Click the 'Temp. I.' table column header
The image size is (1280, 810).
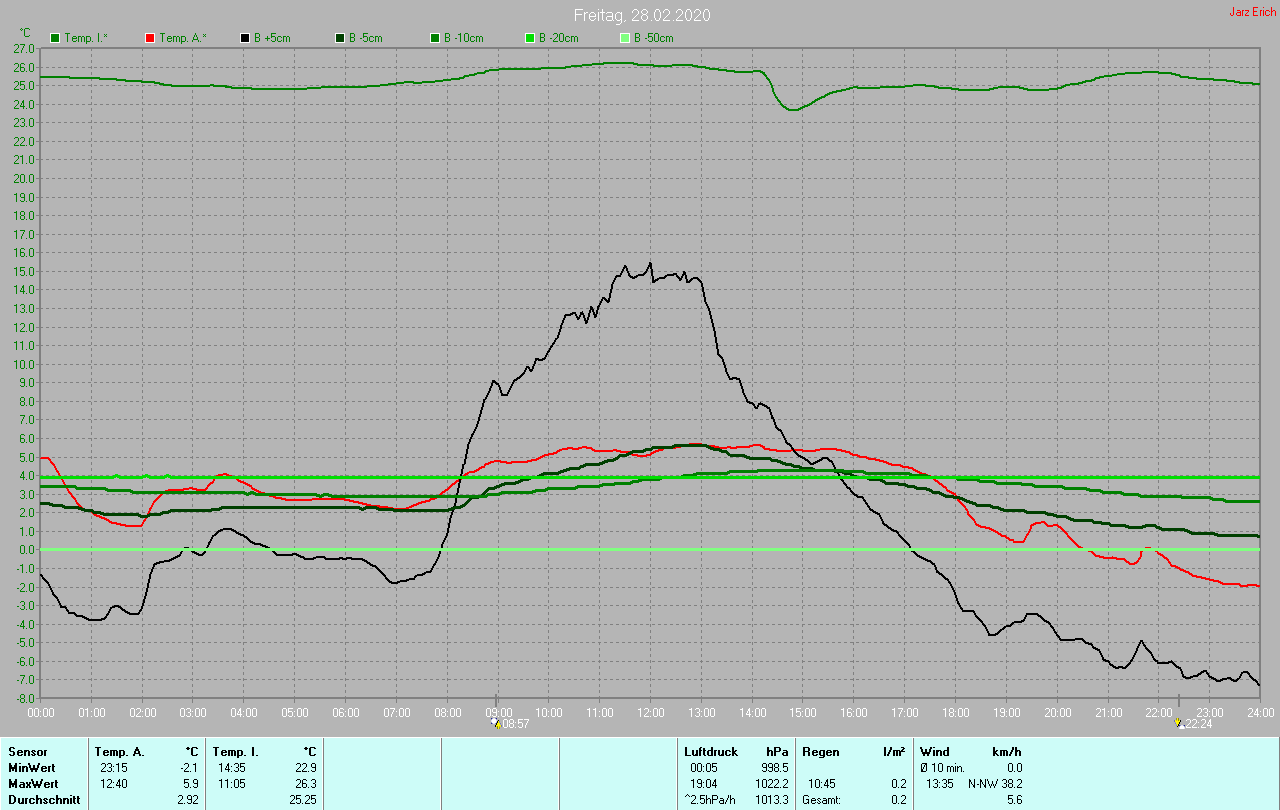[235, 751]
